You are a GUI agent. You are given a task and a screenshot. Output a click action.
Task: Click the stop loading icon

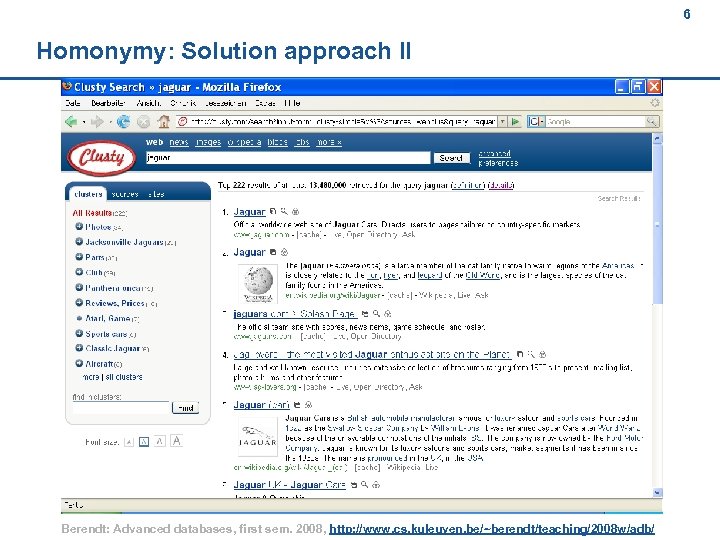pos(143,122)
